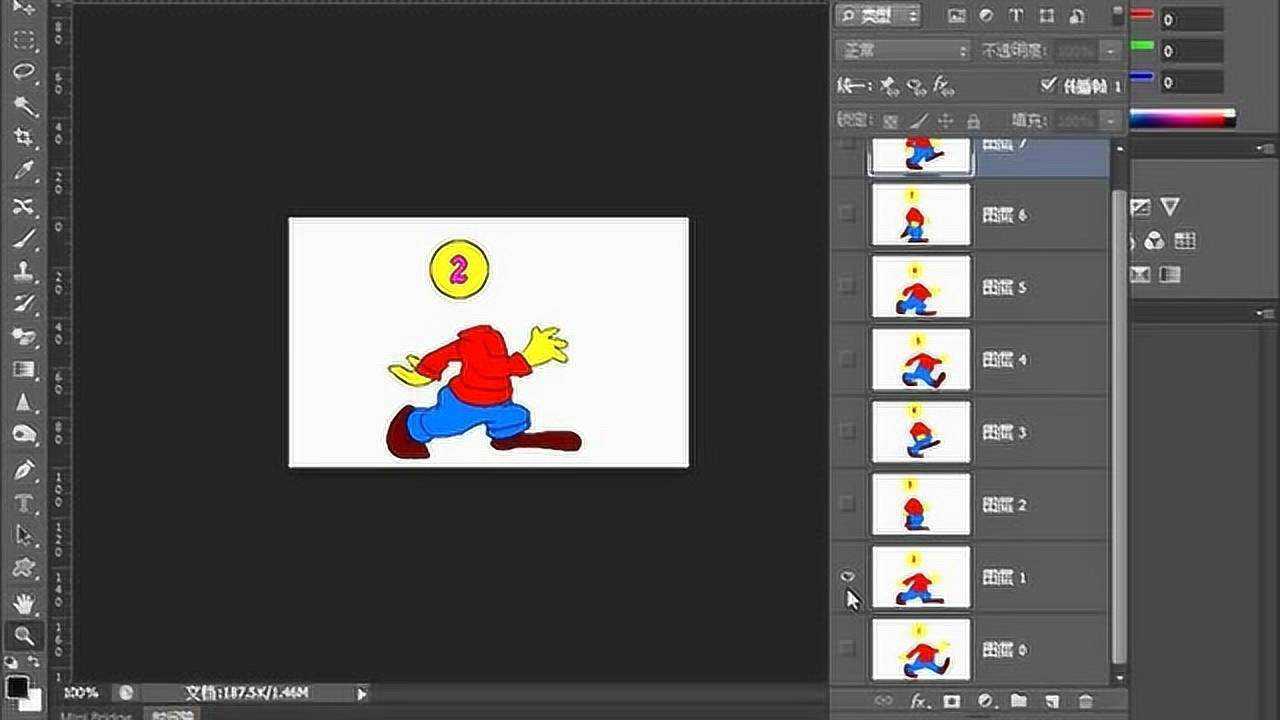Select the Magic Wand tool
The image size is (1280, 720).
(24, 107)
